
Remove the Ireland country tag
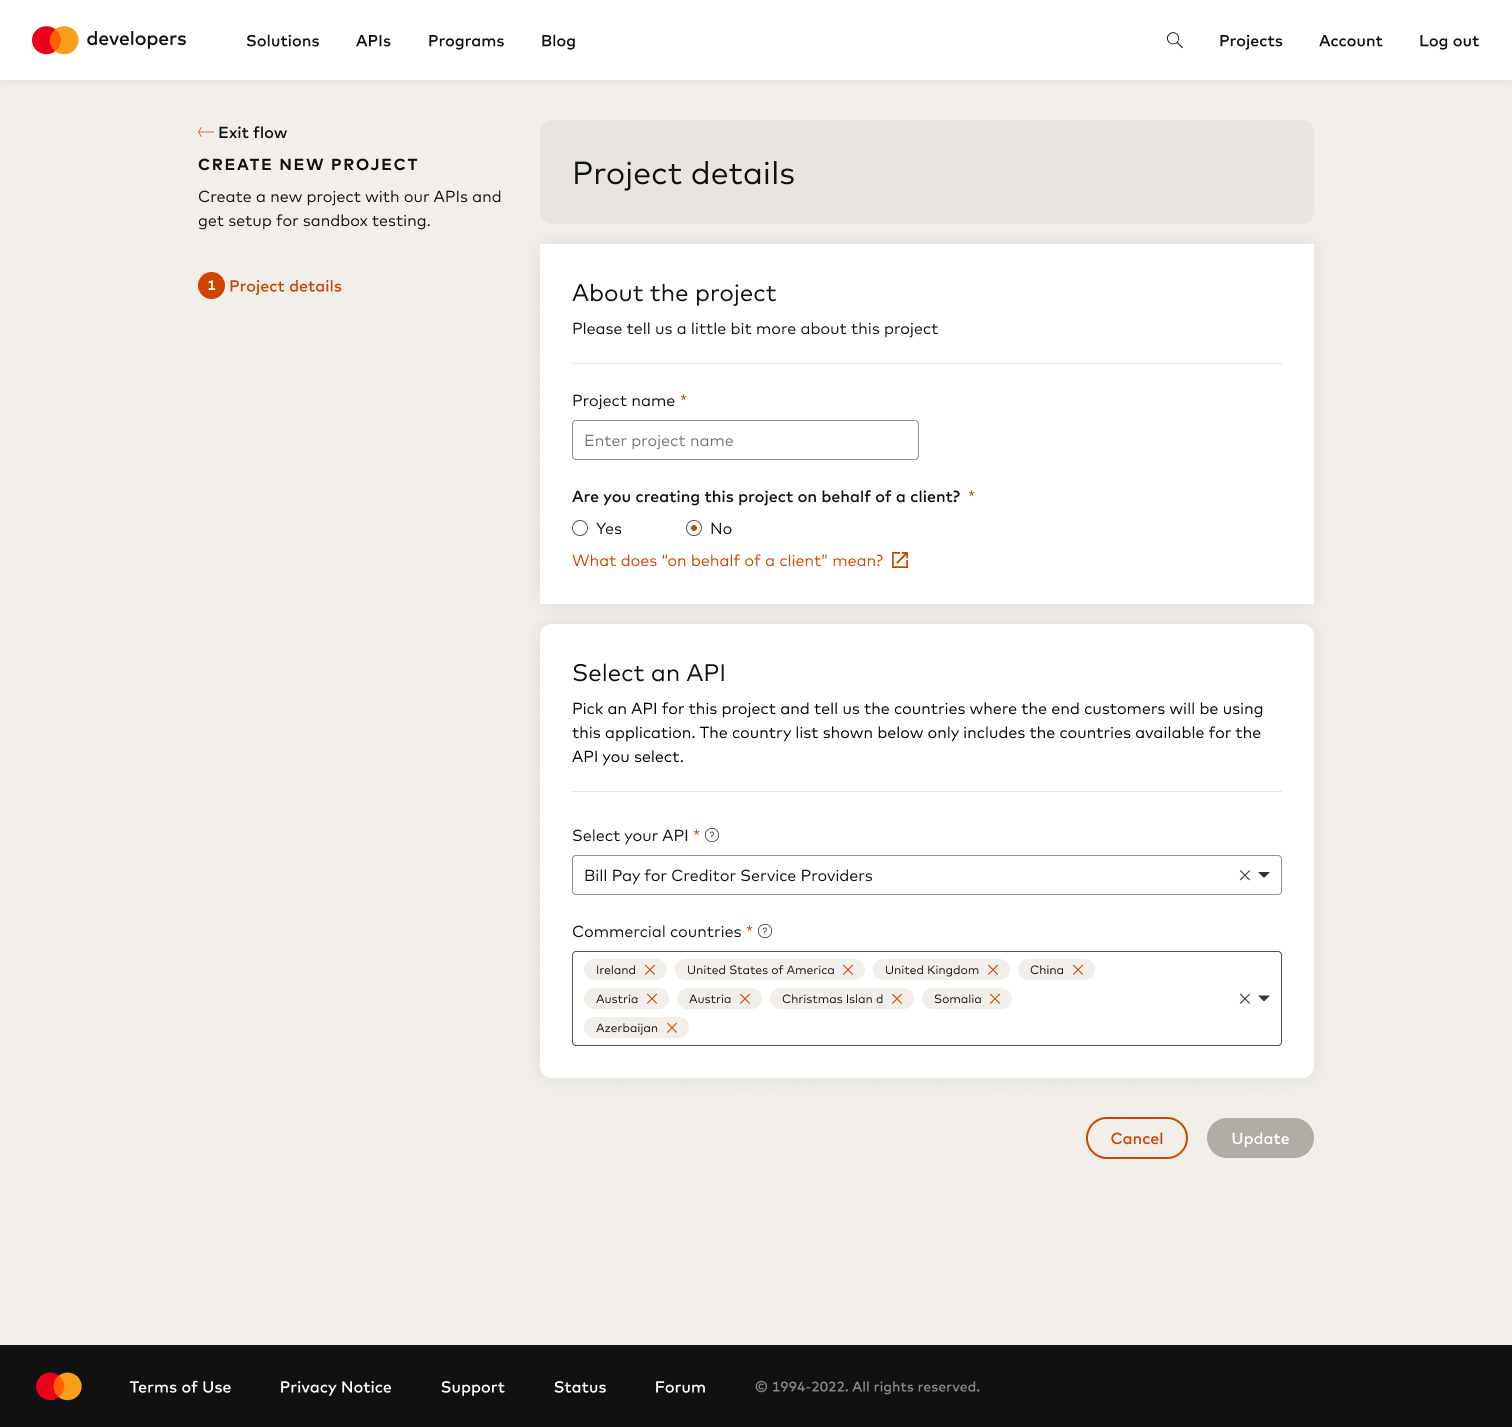(x=650, y=970)
